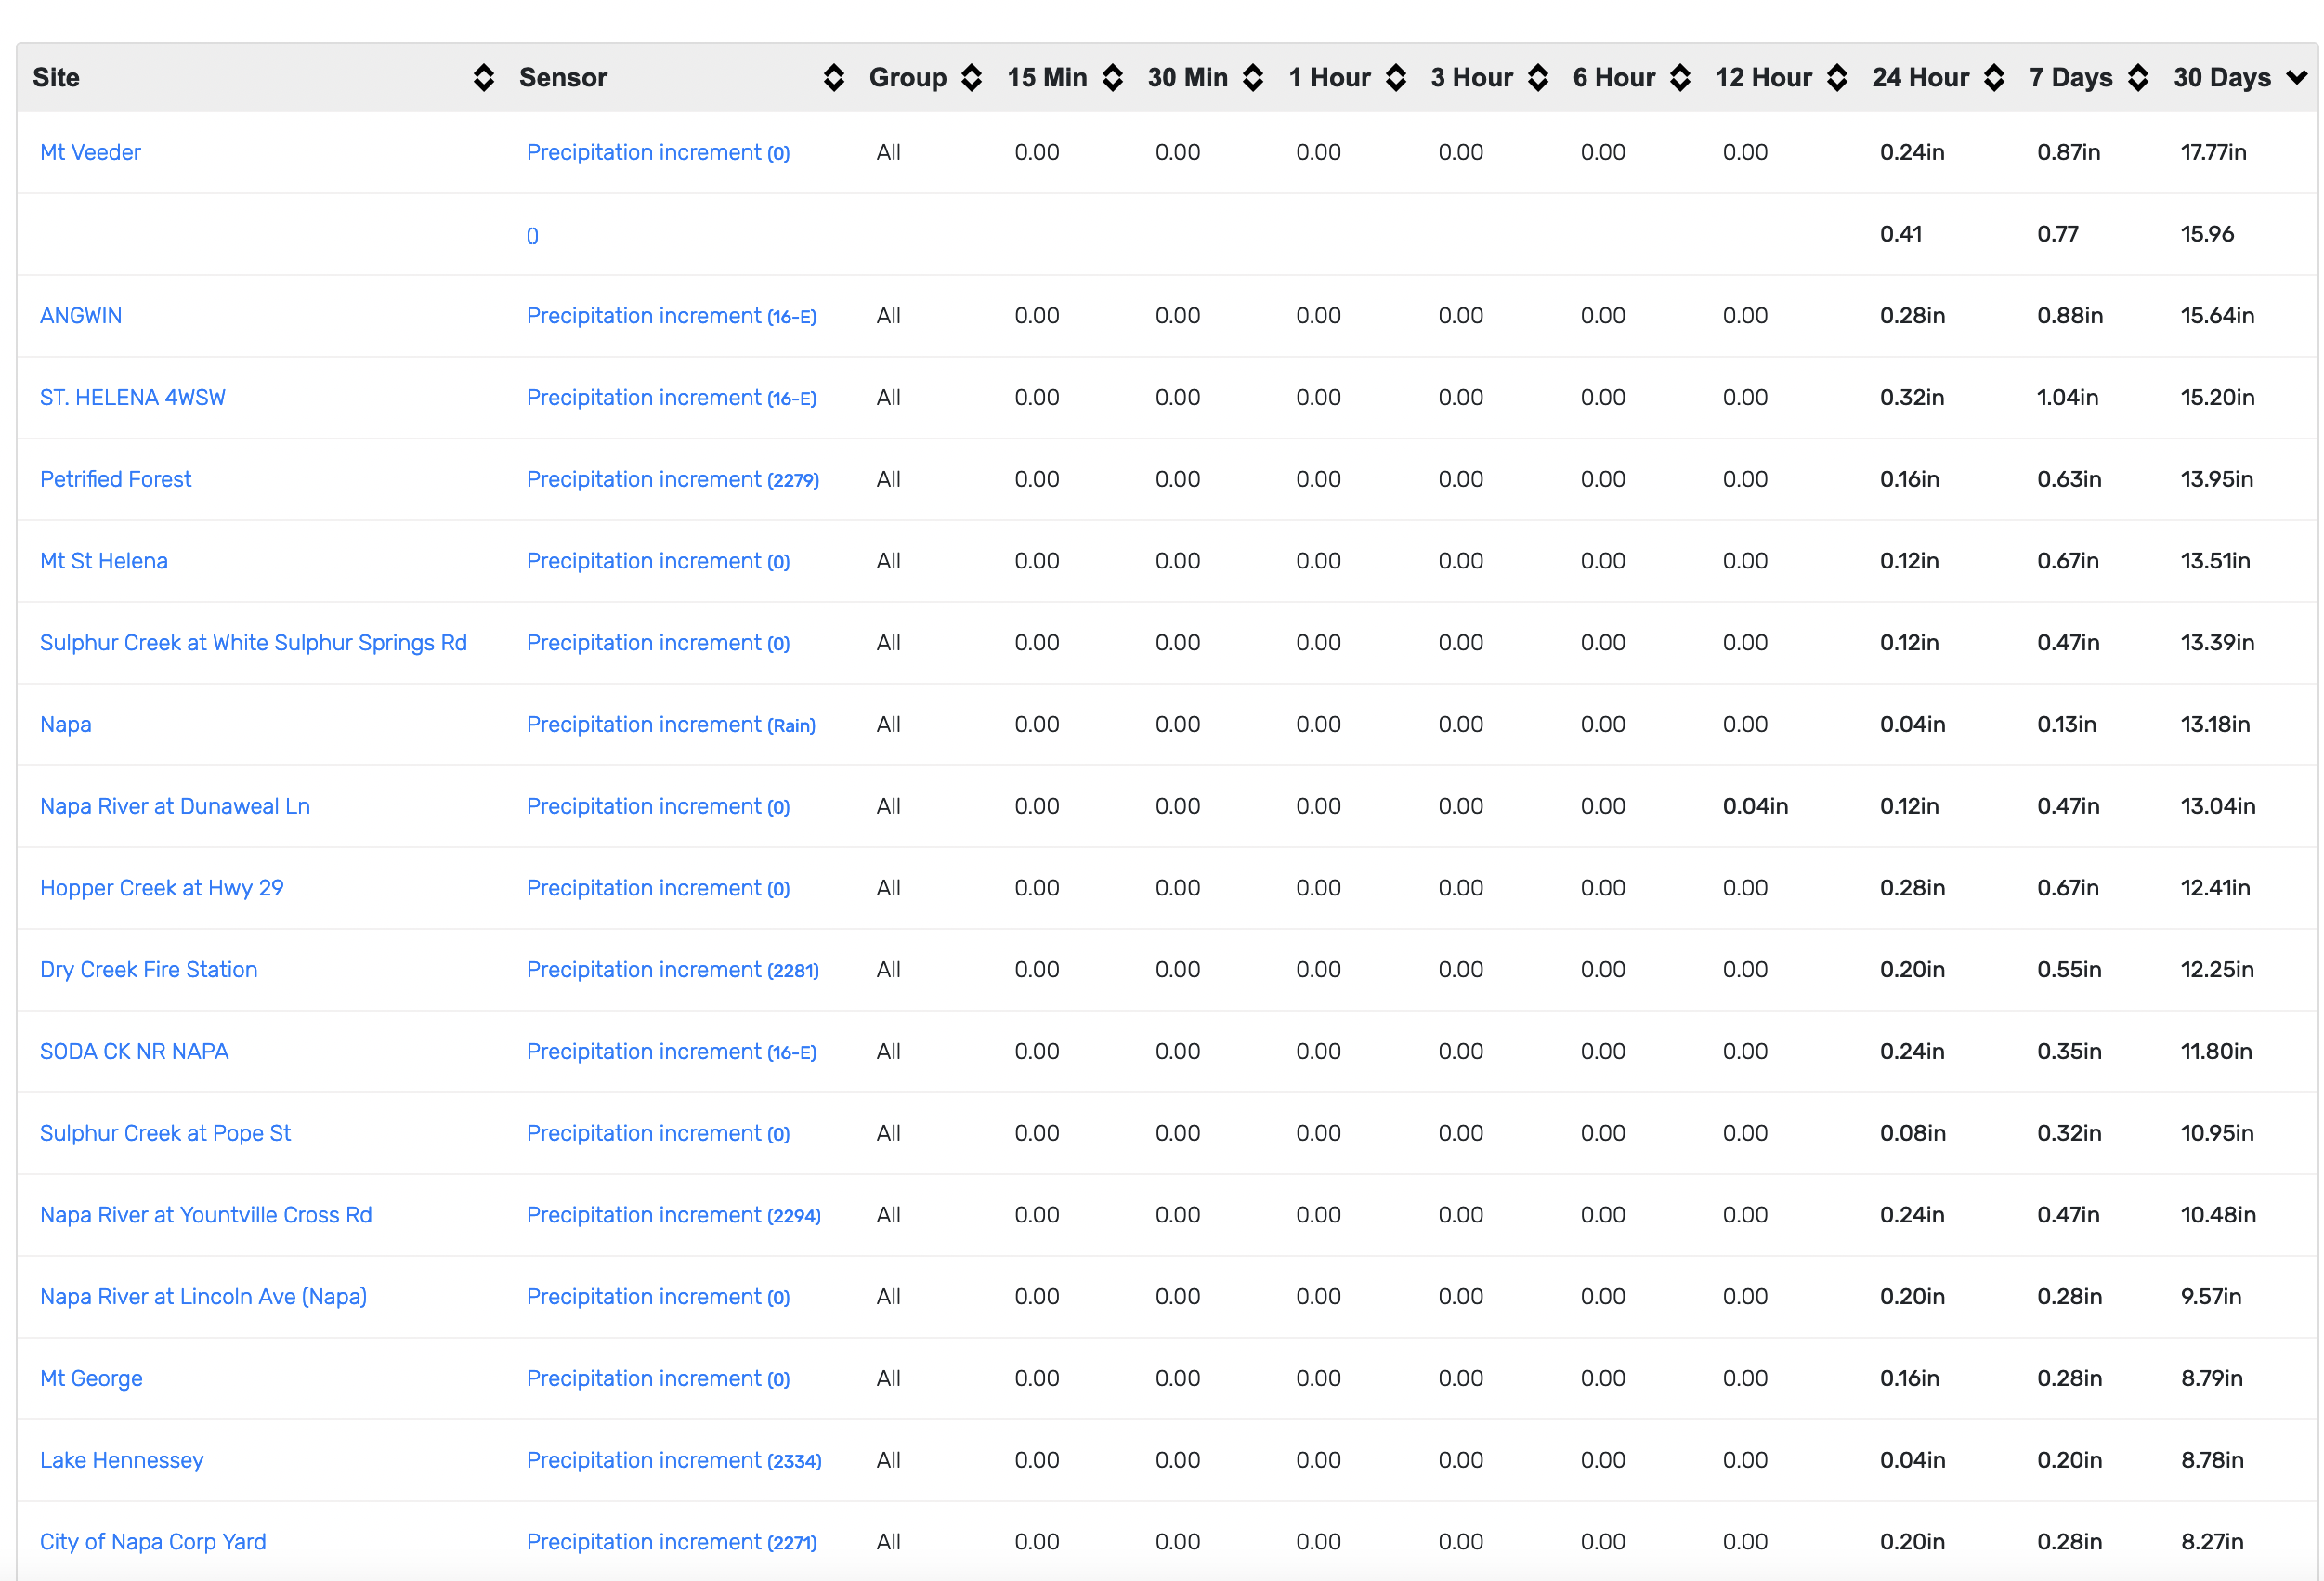Click 30 Min column sort icon
Viewport: 2324px width, 1581px height.
point(1252,77)
